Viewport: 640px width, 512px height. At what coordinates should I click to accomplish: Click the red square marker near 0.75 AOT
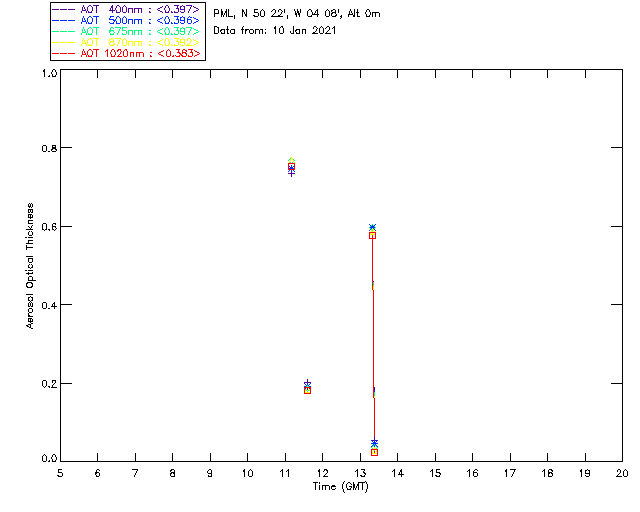click(291, 167)
